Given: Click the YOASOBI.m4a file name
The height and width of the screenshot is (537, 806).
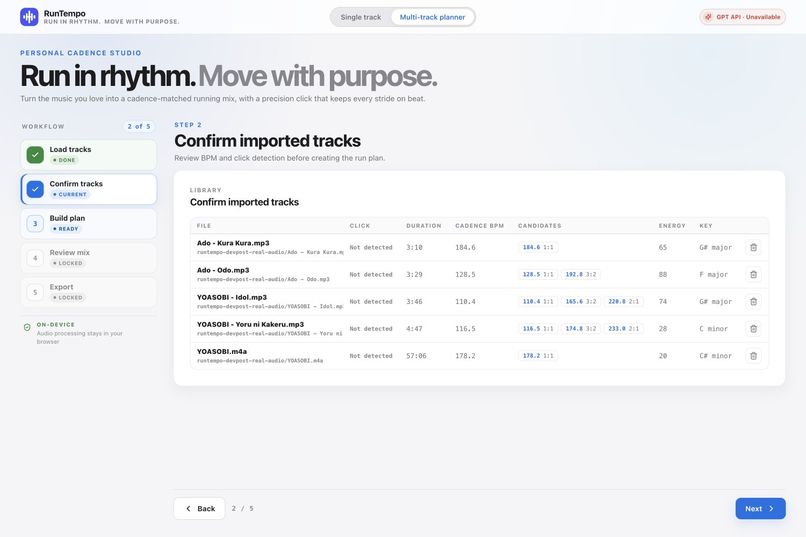Looking at the screenshot, I should [x=222, y=351].
